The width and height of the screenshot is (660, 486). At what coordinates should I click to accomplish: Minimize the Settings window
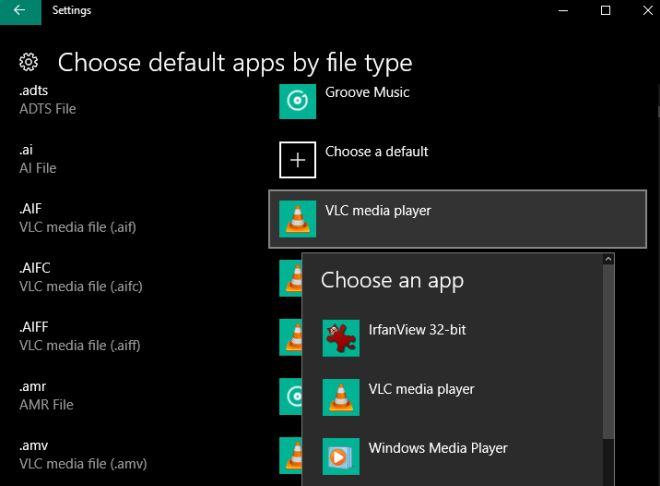(x=563, y=11)
